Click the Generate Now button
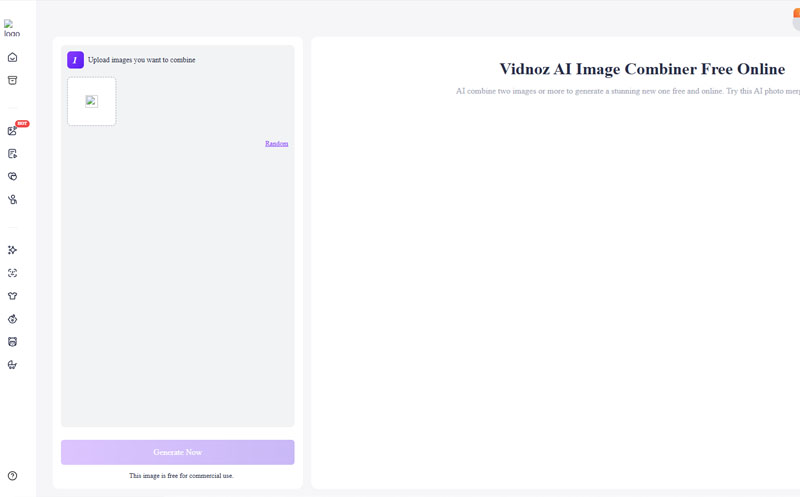This screenshot has height=497, width=800. 178,452
